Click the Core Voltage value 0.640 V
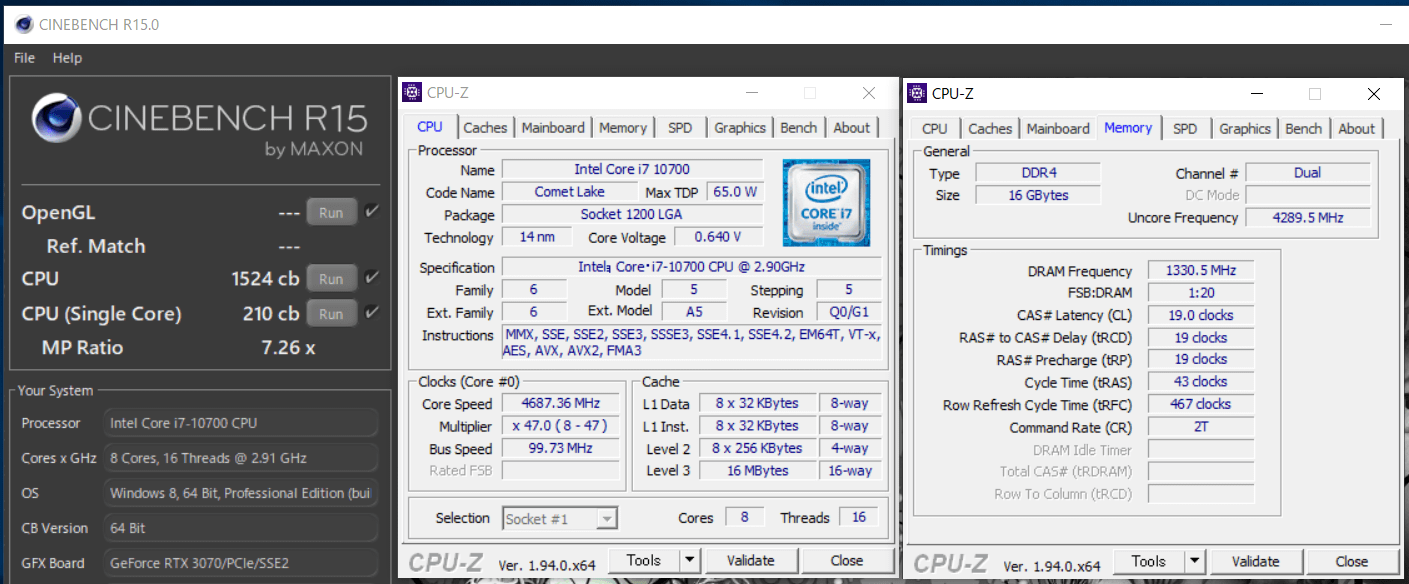Image resolution: width=1409 pixels, height=584 pixels. click(717, 237)
